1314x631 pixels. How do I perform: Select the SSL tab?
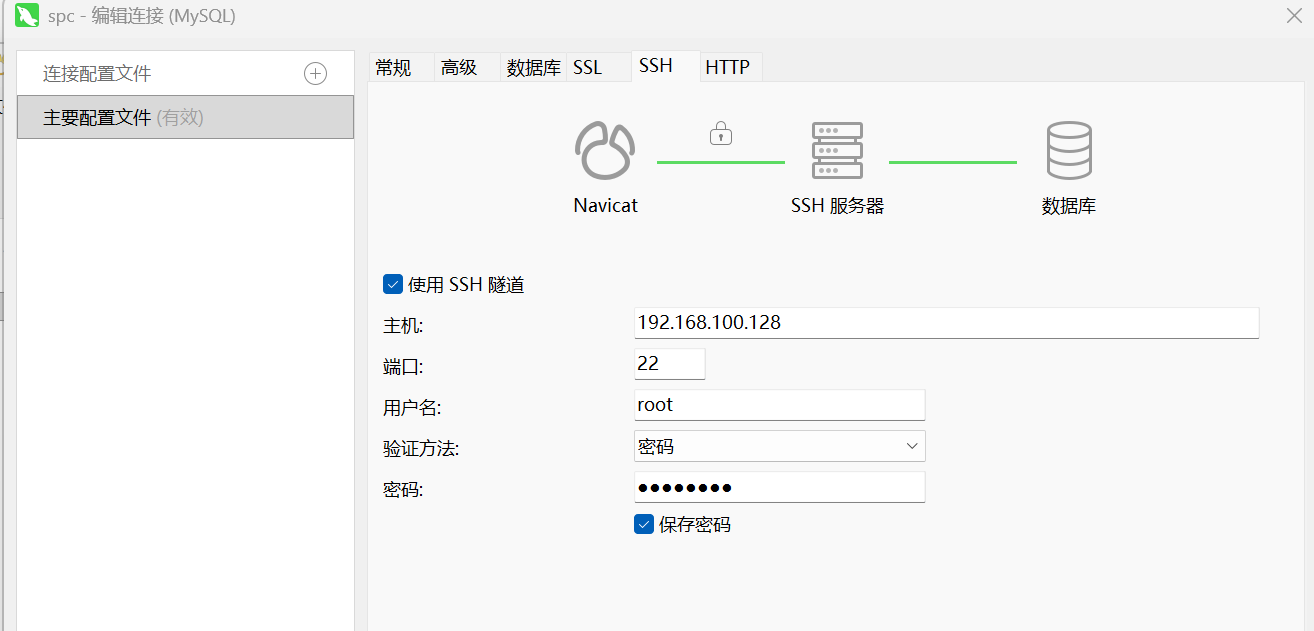click(588, 68)
